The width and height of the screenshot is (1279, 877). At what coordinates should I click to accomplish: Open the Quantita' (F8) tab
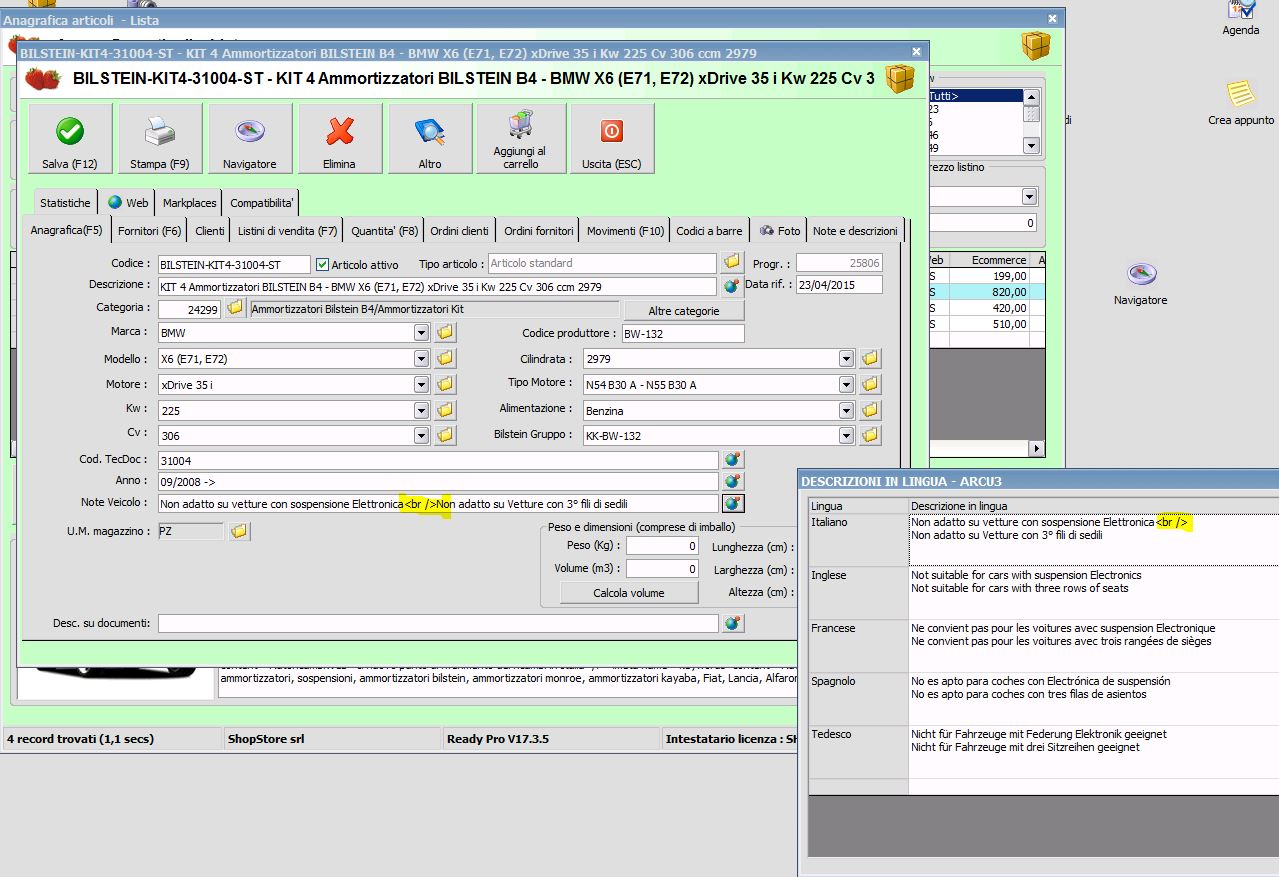click(384, 231)
